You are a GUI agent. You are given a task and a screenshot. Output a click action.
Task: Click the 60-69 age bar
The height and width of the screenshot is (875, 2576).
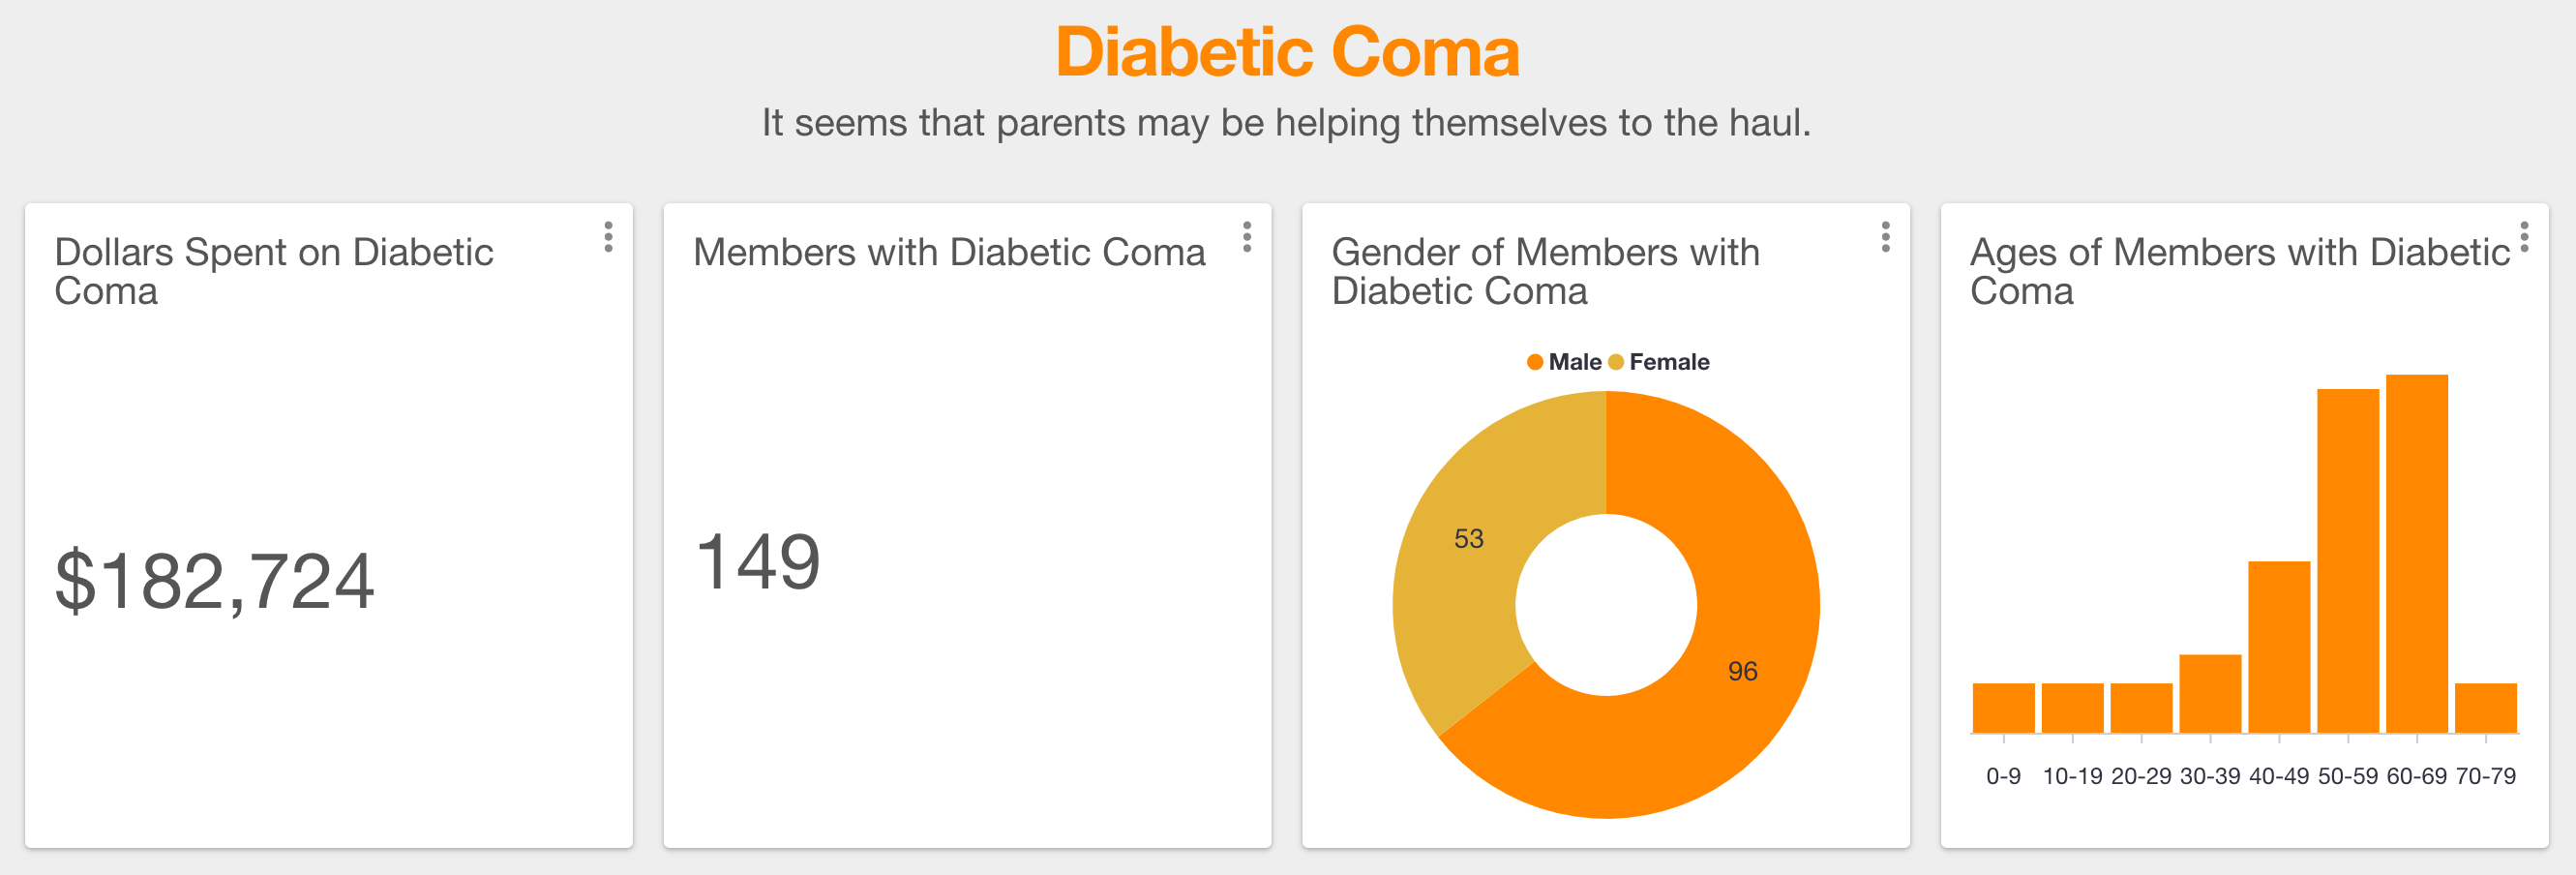(2417, 554)
